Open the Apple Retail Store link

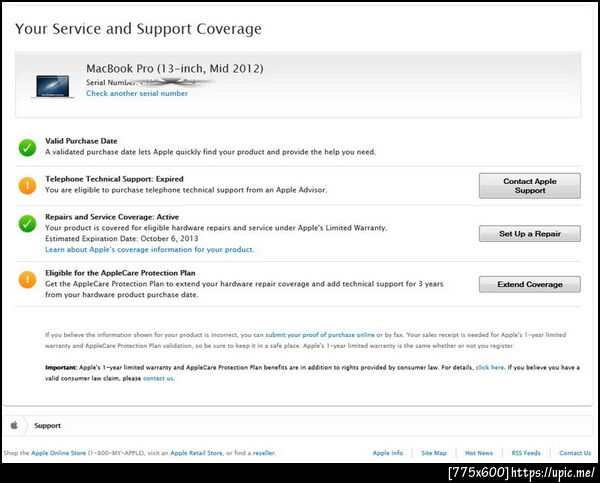(x=196, y=453)
